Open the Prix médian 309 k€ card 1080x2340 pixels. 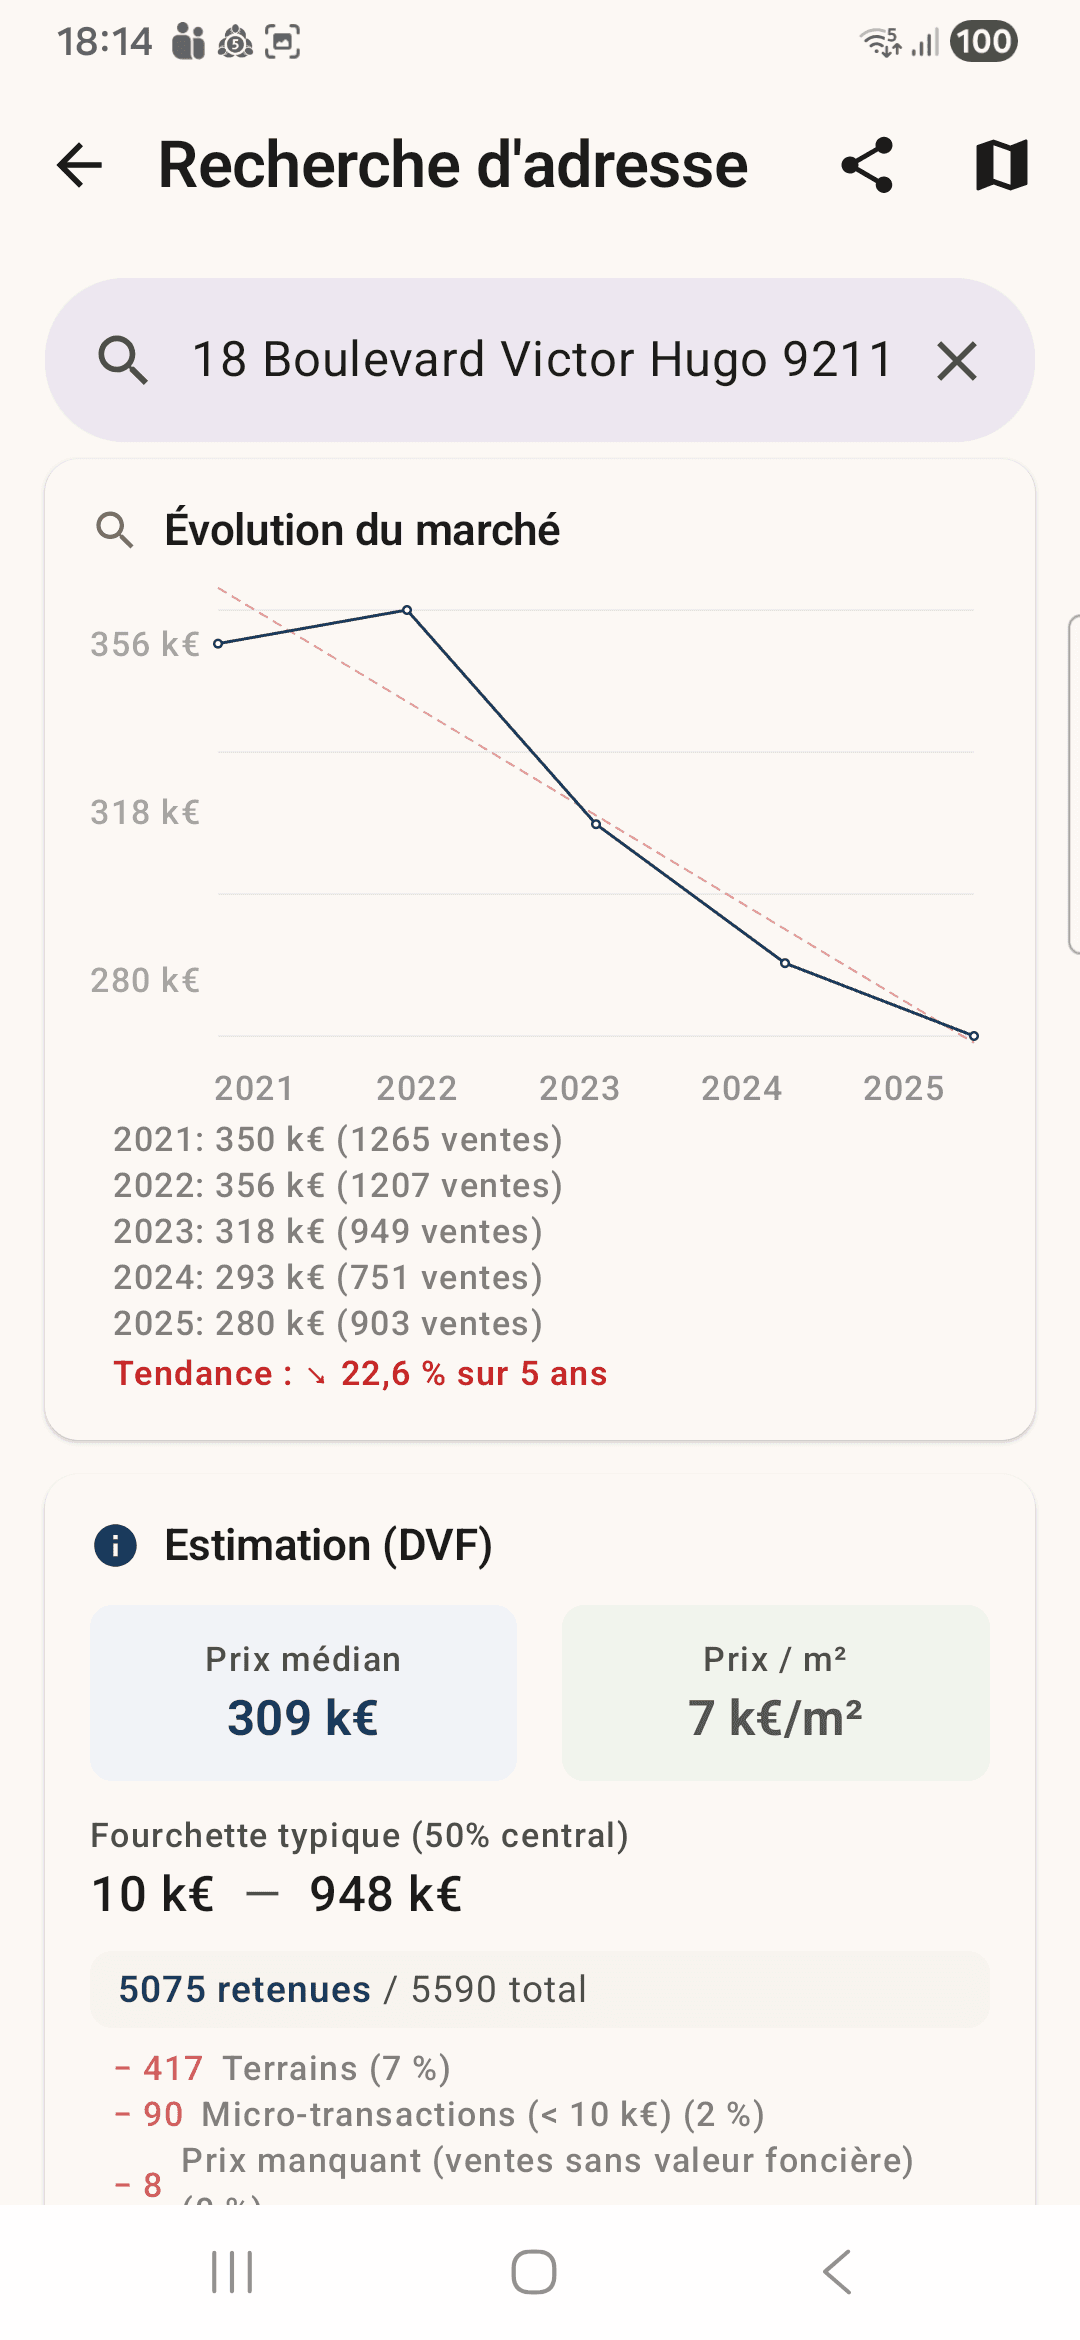[x=303, y=1692]
